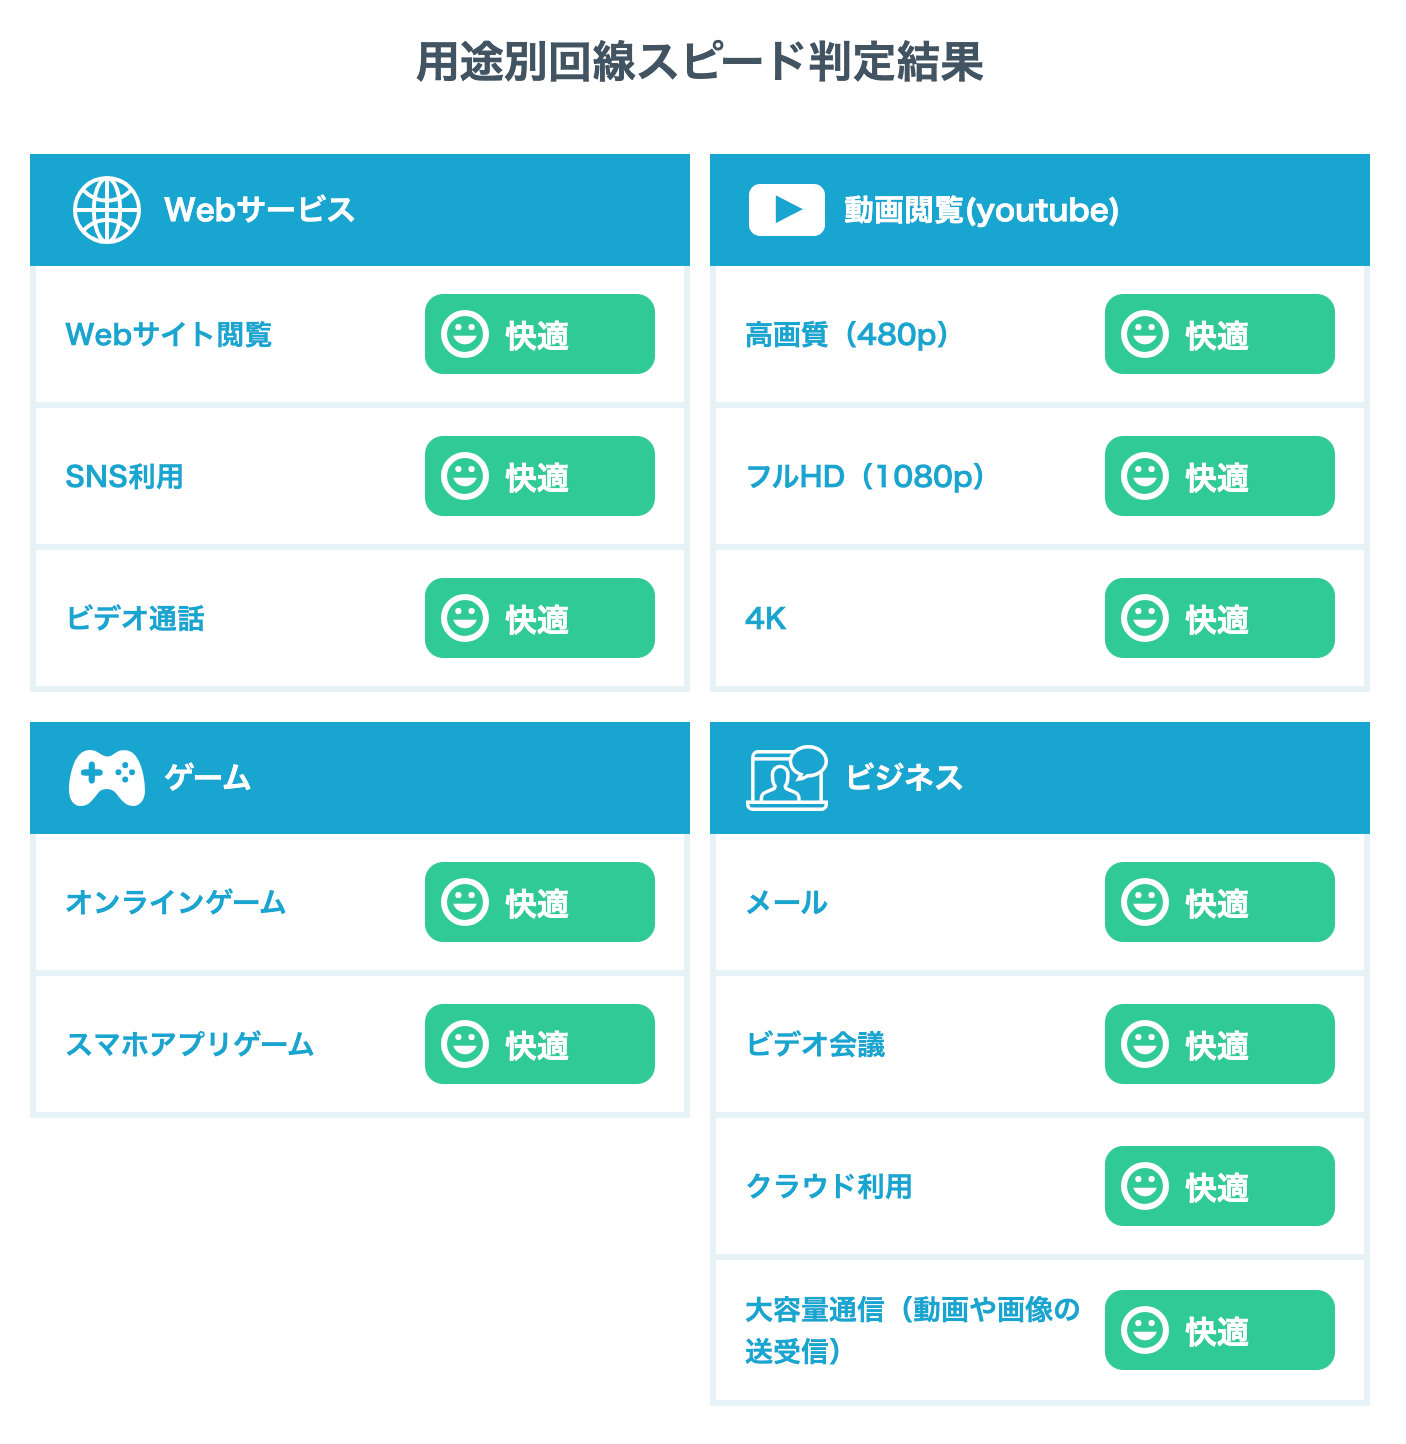This screenshot has width=1406, height=1444.
Task: Click 快適 badge for ビデオ通話
Action: point(540,618)
